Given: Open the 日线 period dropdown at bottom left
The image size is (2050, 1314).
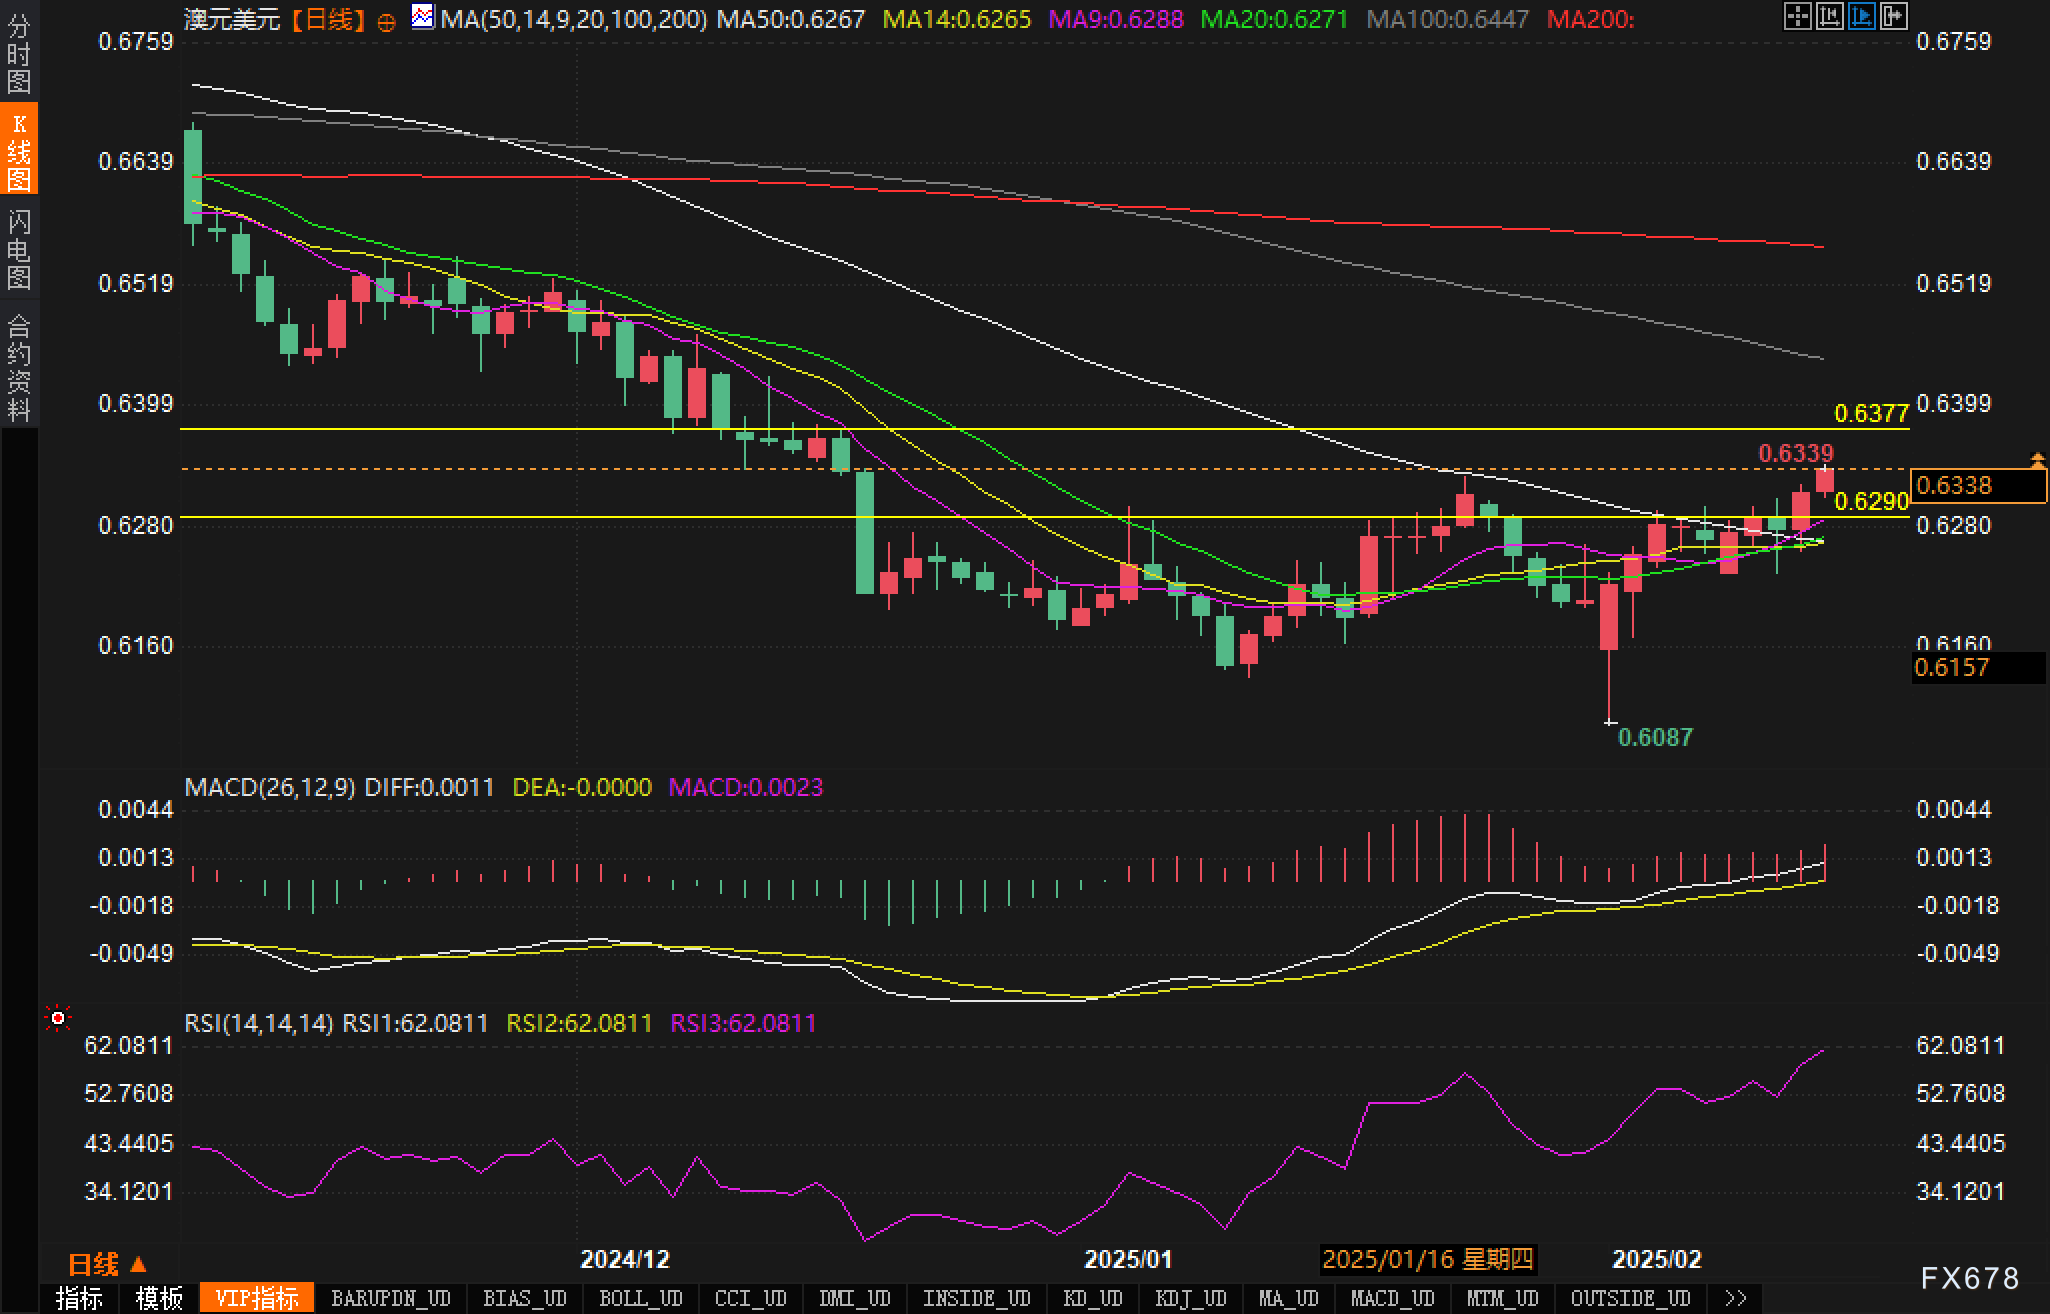Looking at the screenshot, I should pos(107,1264).
